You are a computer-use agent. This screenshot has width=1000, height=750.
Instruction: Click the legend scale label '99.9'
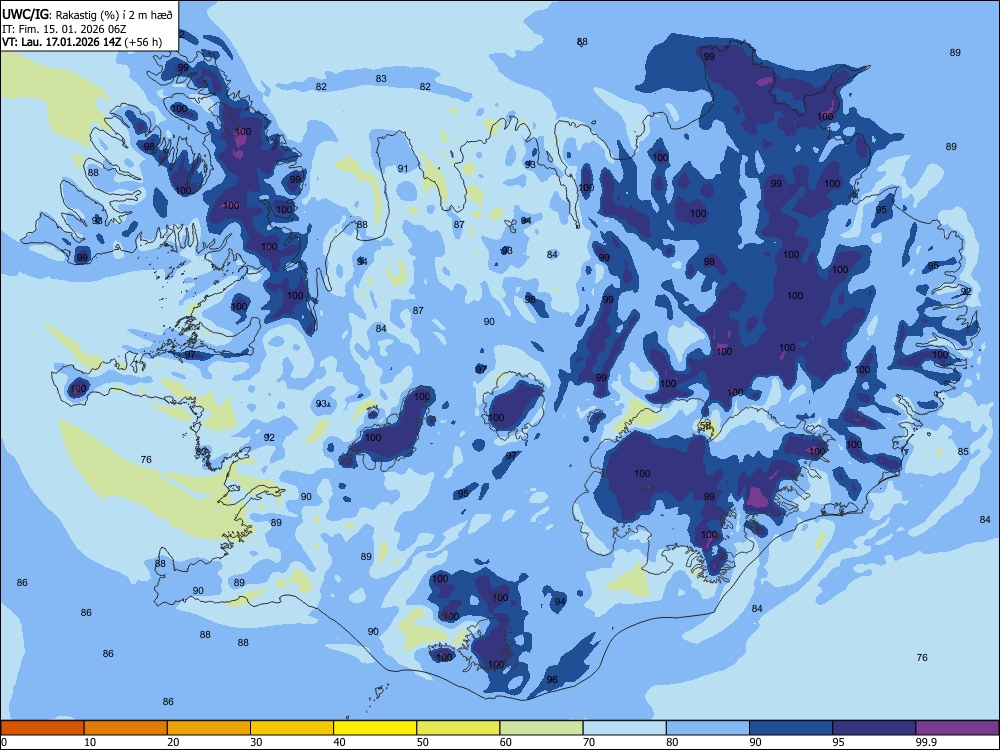coord(925,742)
